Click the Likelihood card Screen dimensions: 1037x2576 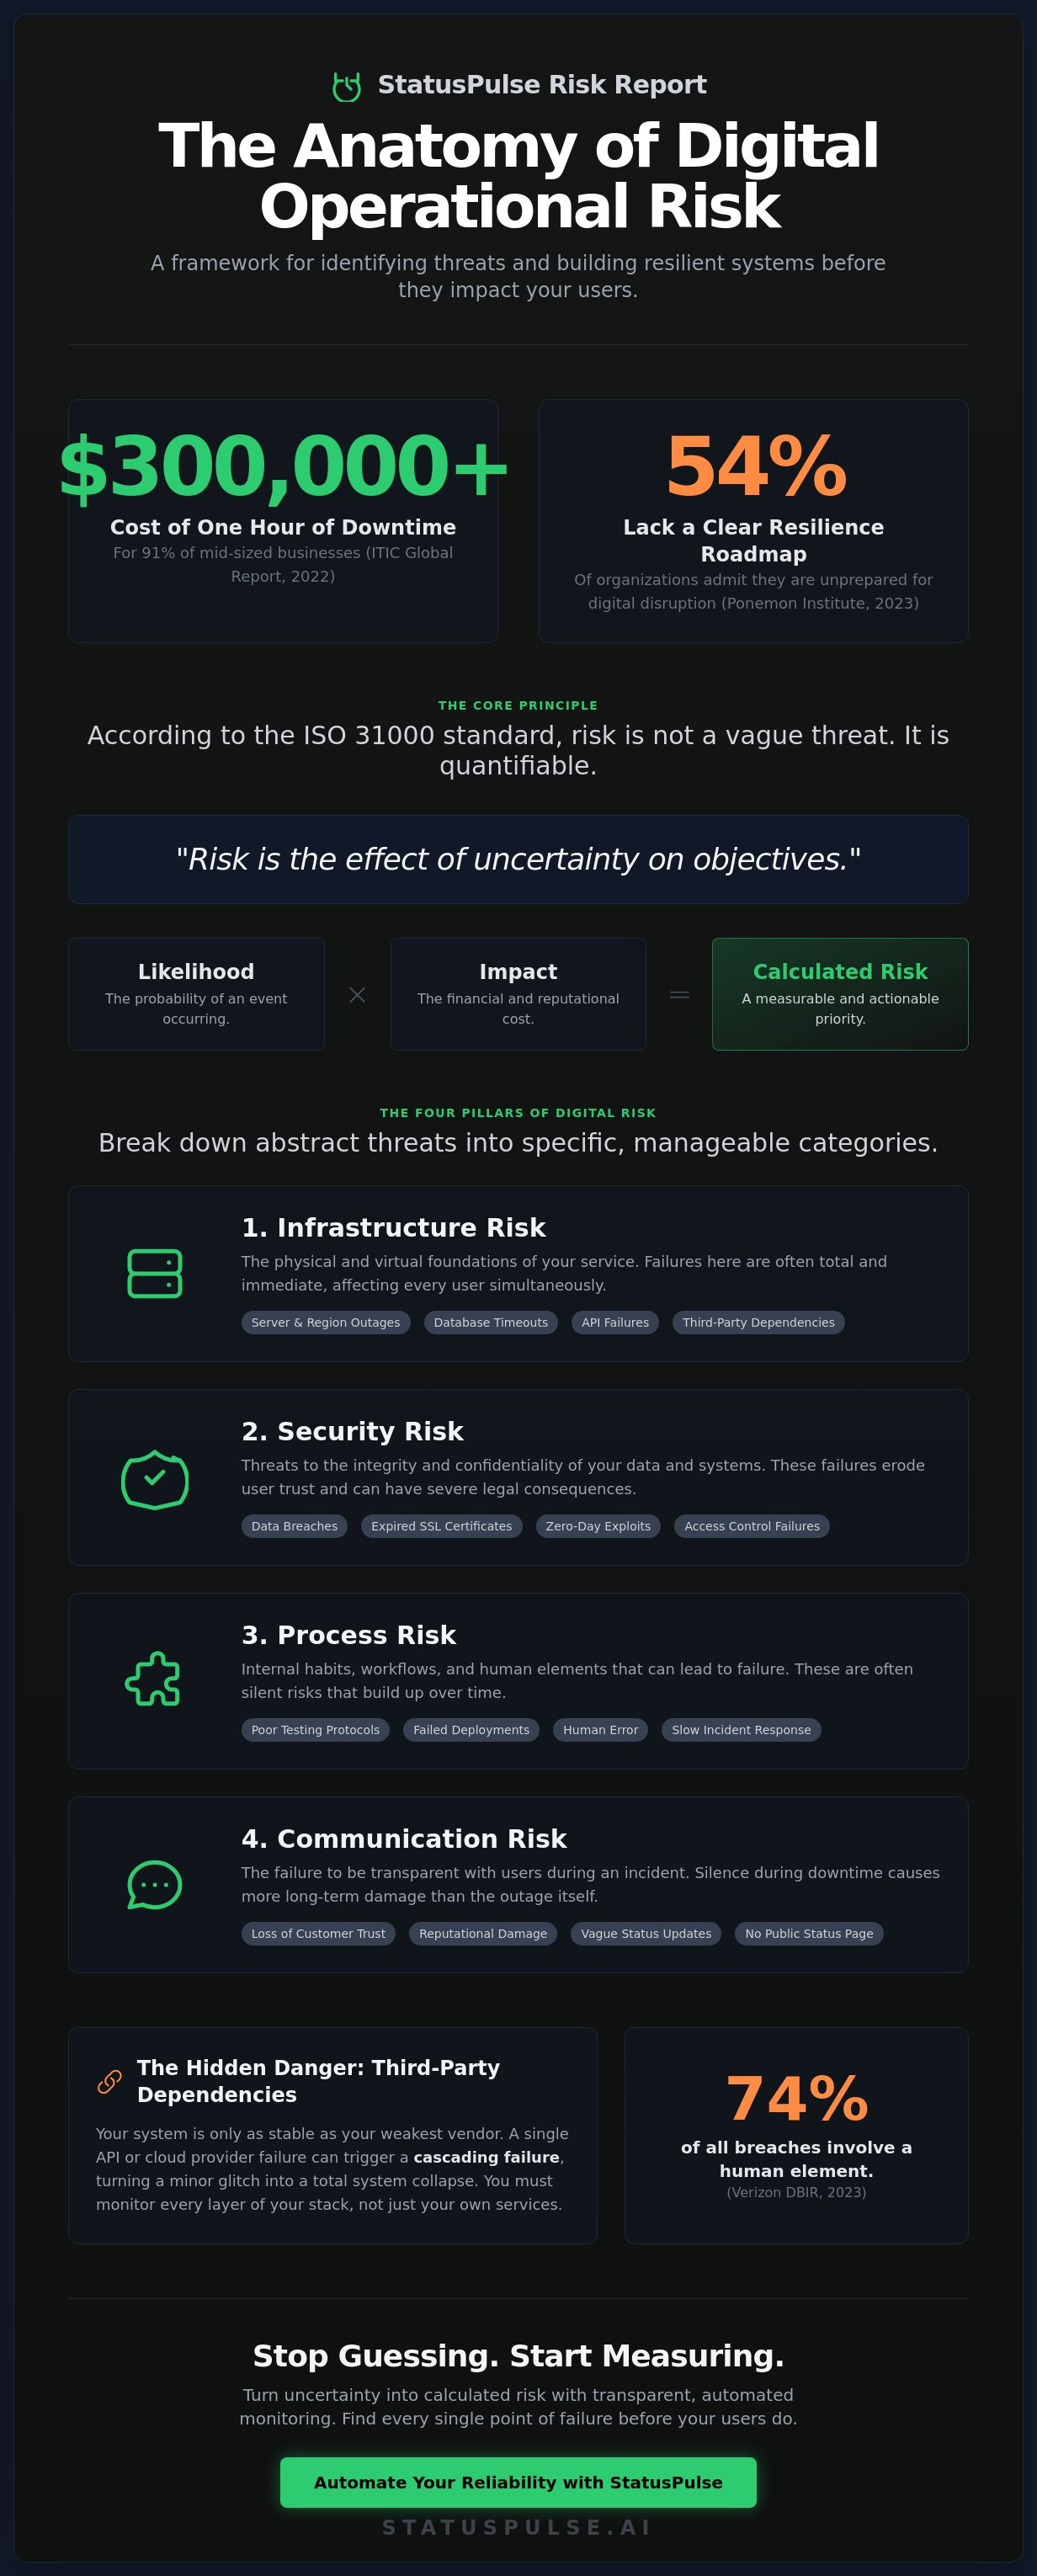point(196,994)
